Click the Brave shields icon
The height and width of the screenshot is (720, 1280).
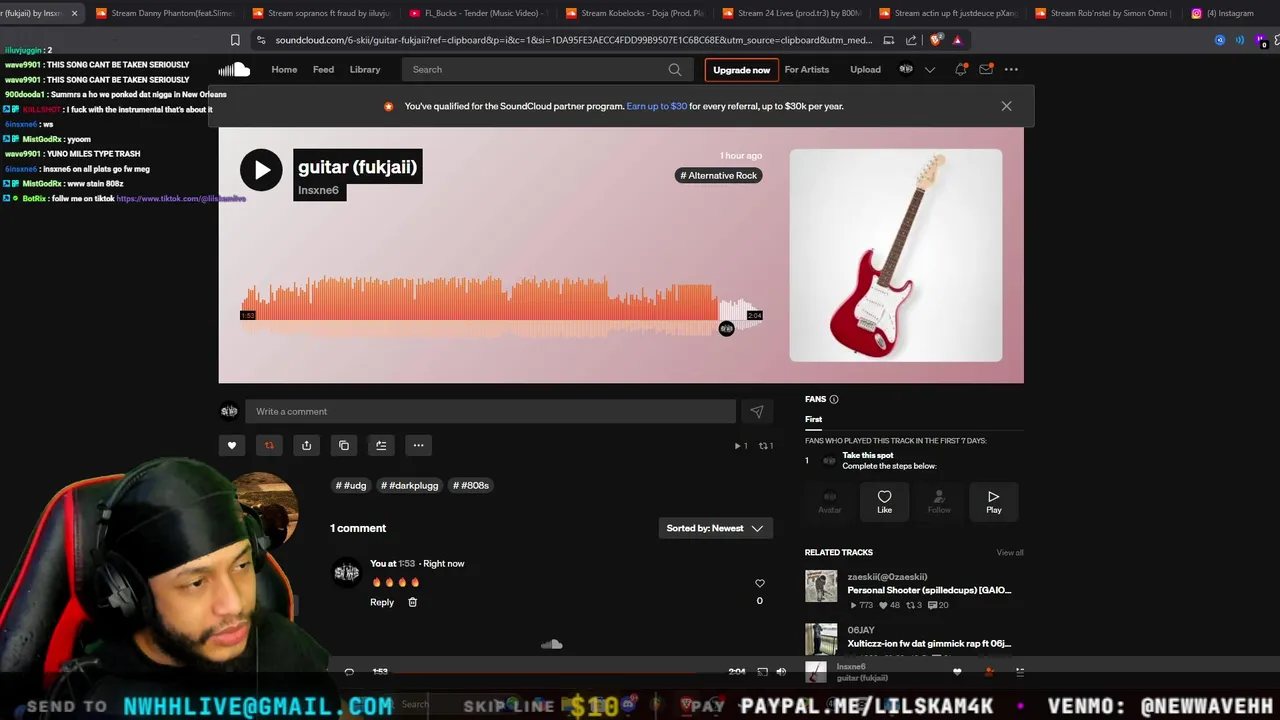point(935,40)
